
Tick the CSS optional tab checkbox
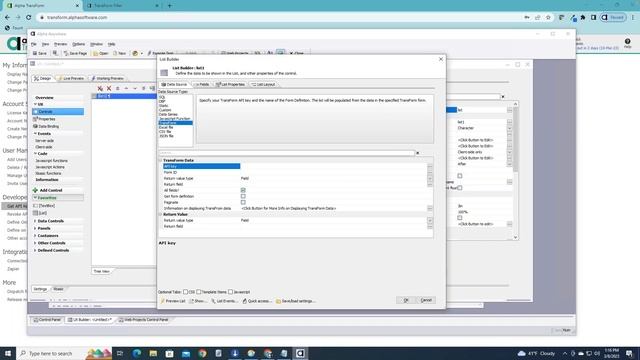(x=186, y=292)
